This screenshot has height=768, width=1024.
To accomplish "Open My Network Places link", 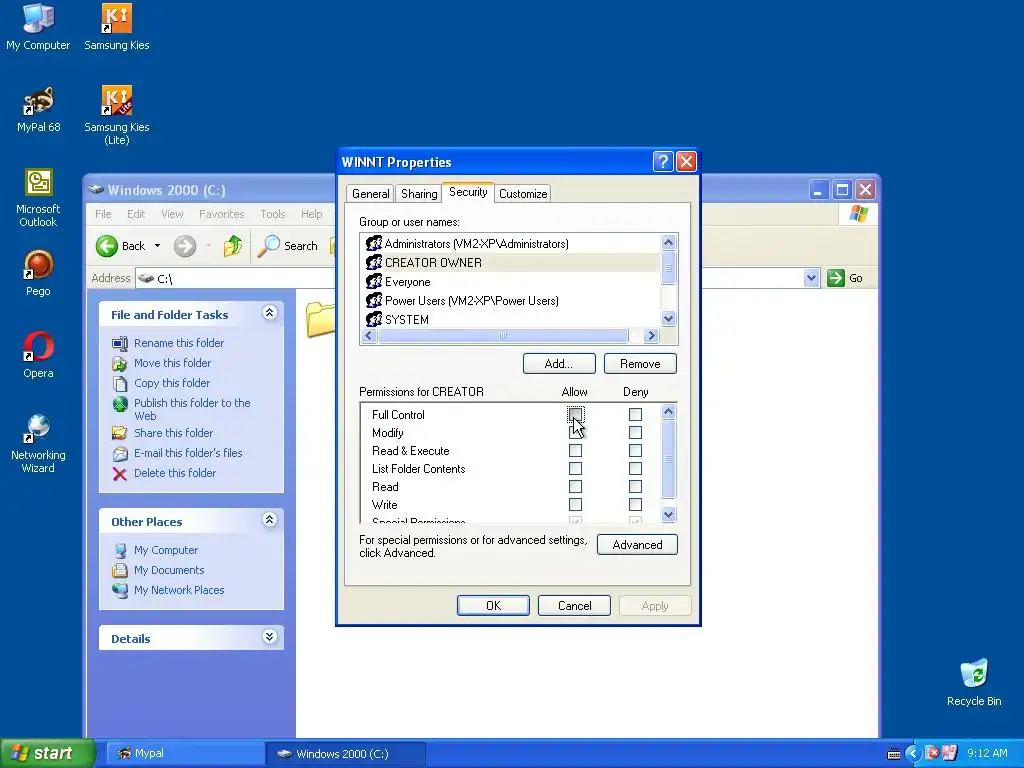I will [x=178, y=590].
